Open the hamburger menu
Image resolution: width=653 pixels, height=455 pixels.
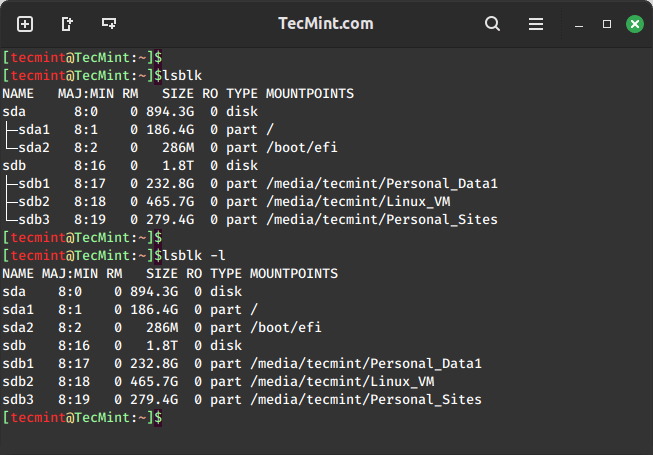click(x=536, y=24)
